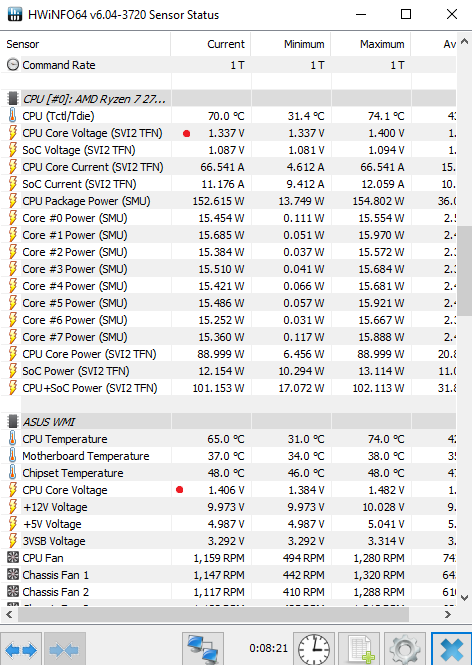Image resolution: width=472 pixels, height=665 pixels.
Task: Select Core #6 Power (SMU) row
Action: click(228, 320)
